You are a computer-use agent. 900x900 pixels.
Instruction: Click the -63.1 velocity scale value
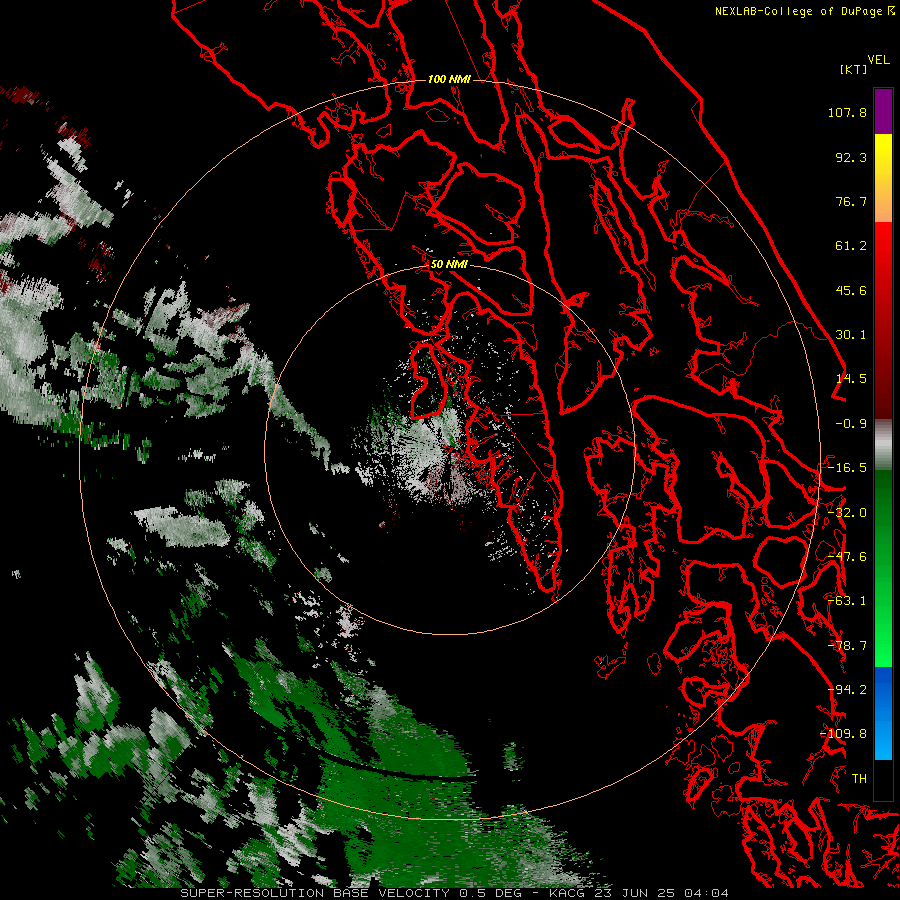847,601
